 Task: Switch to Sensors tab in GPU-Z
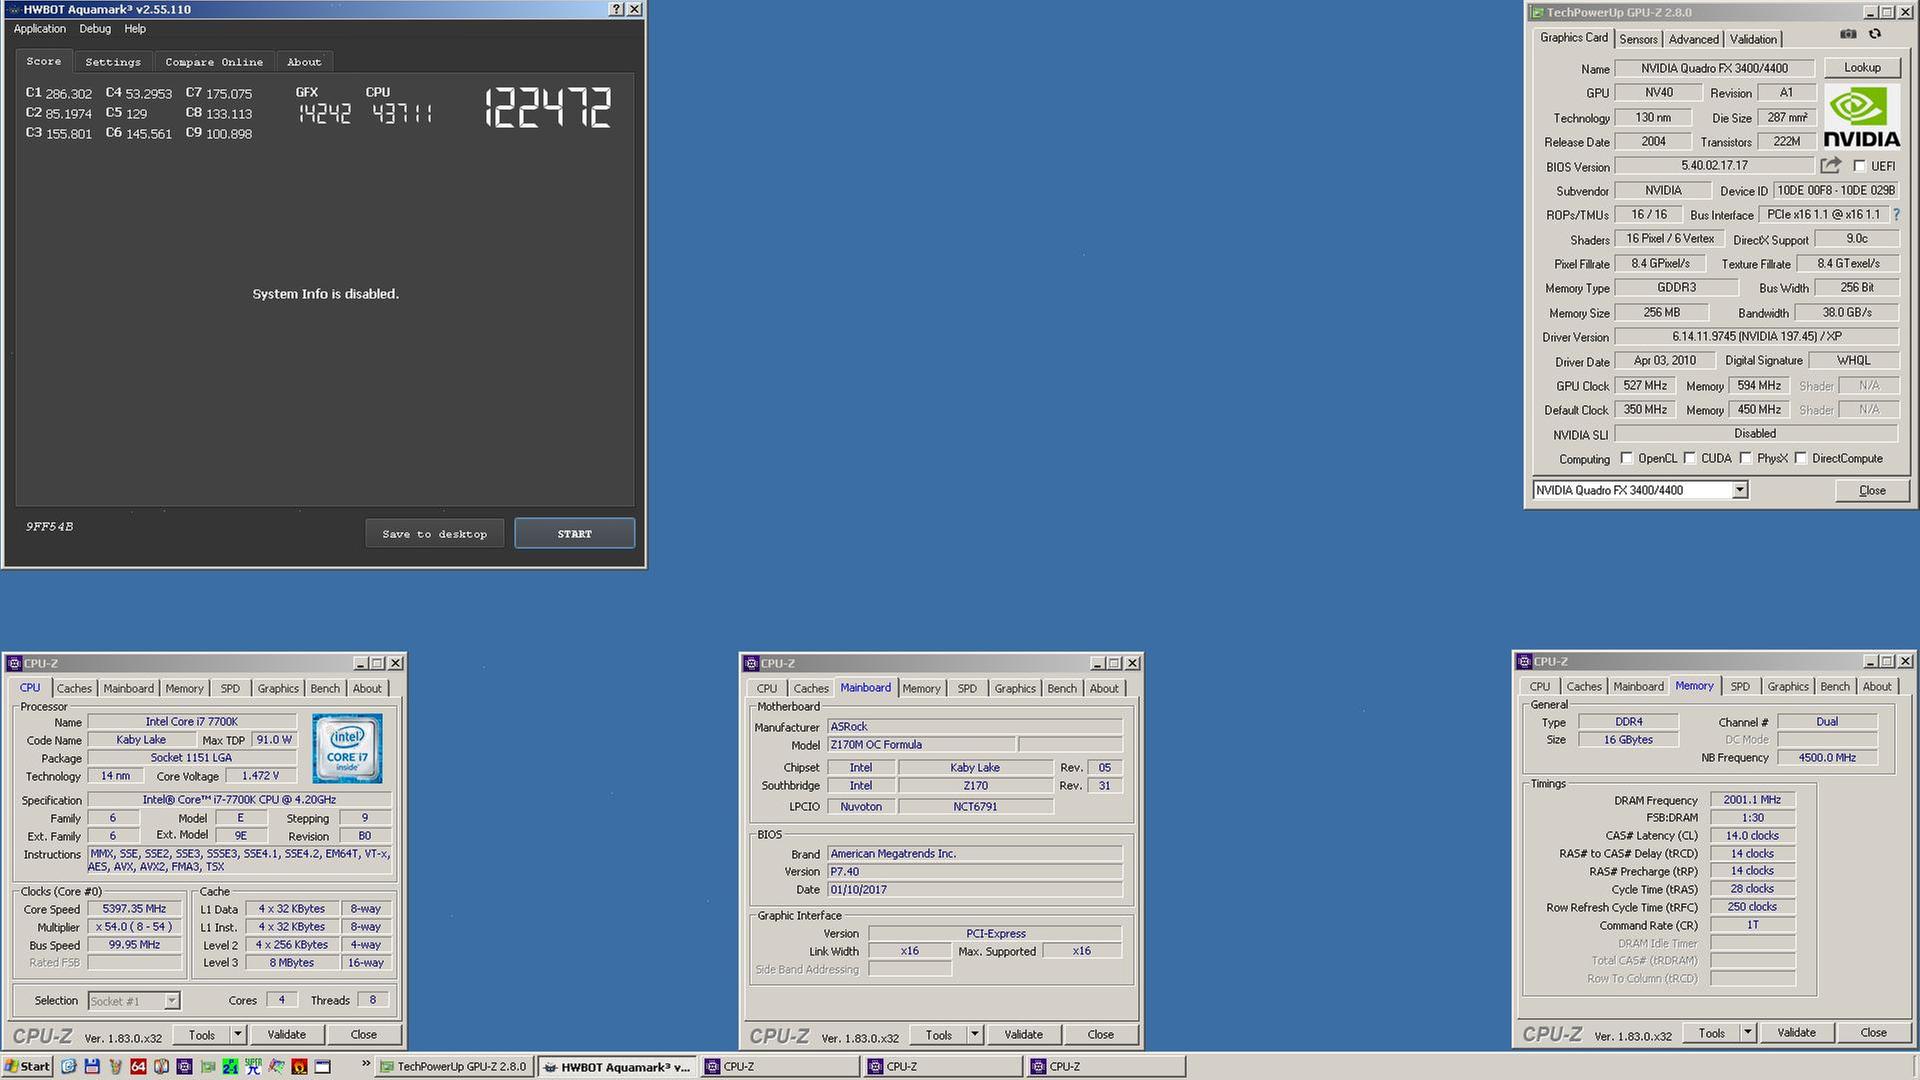(1638, 39)
